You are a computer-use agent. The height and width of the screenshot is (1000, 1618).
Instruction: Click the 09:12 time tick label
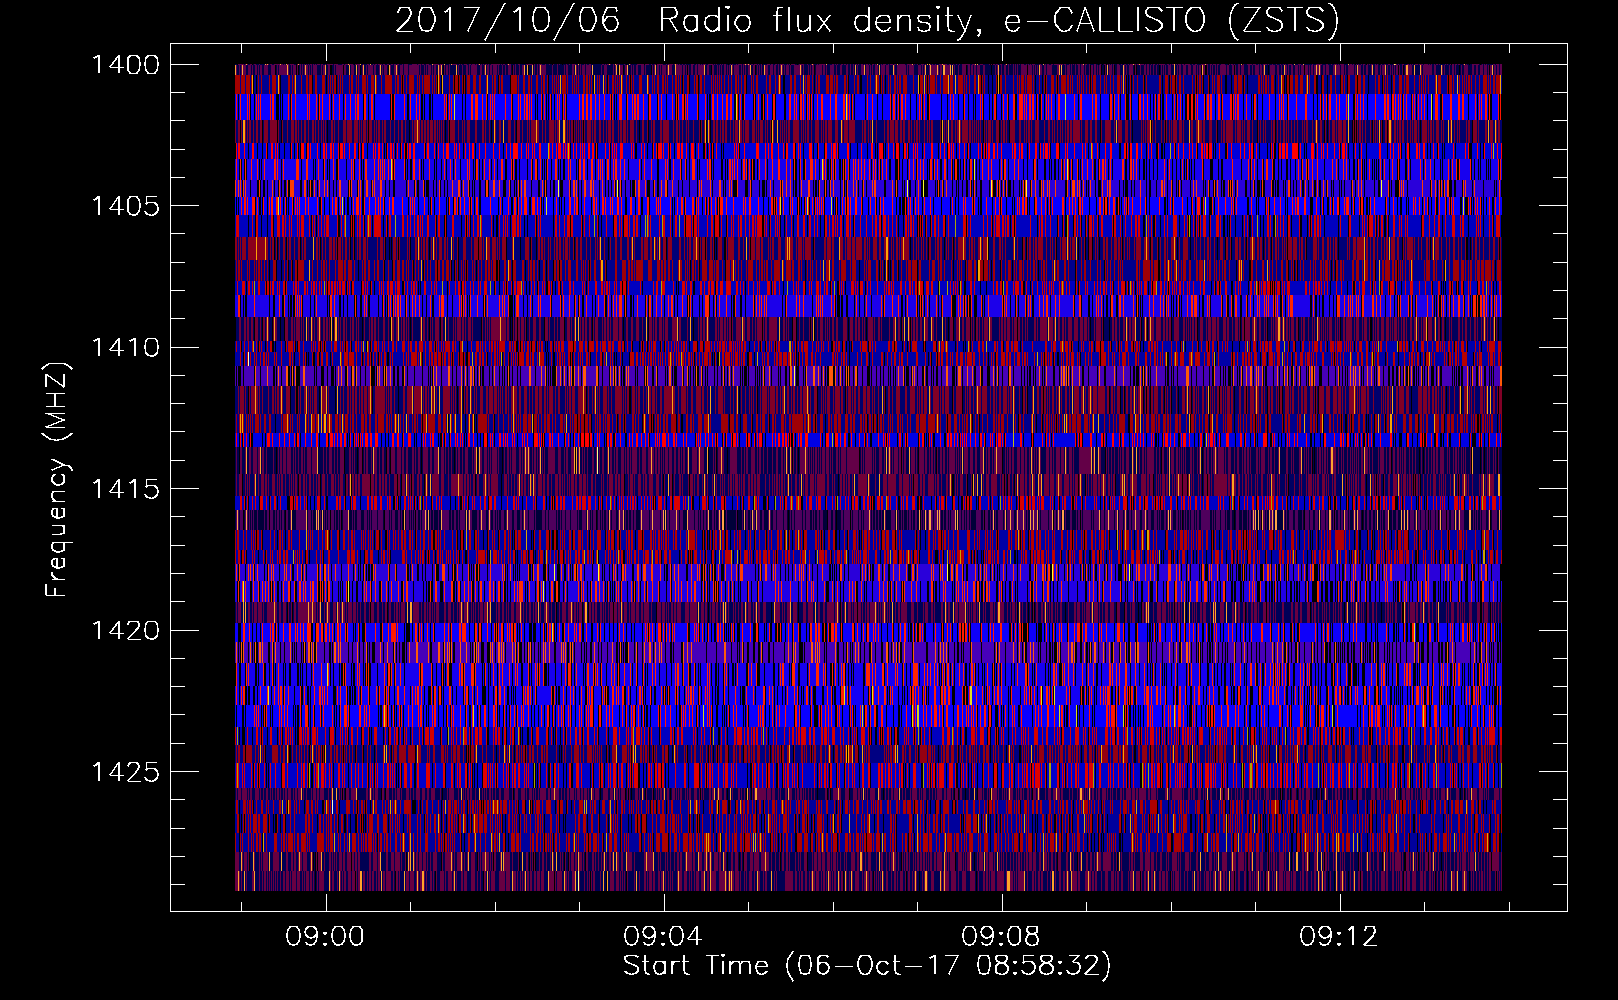pyautogui.click(x=1339, y=937)
